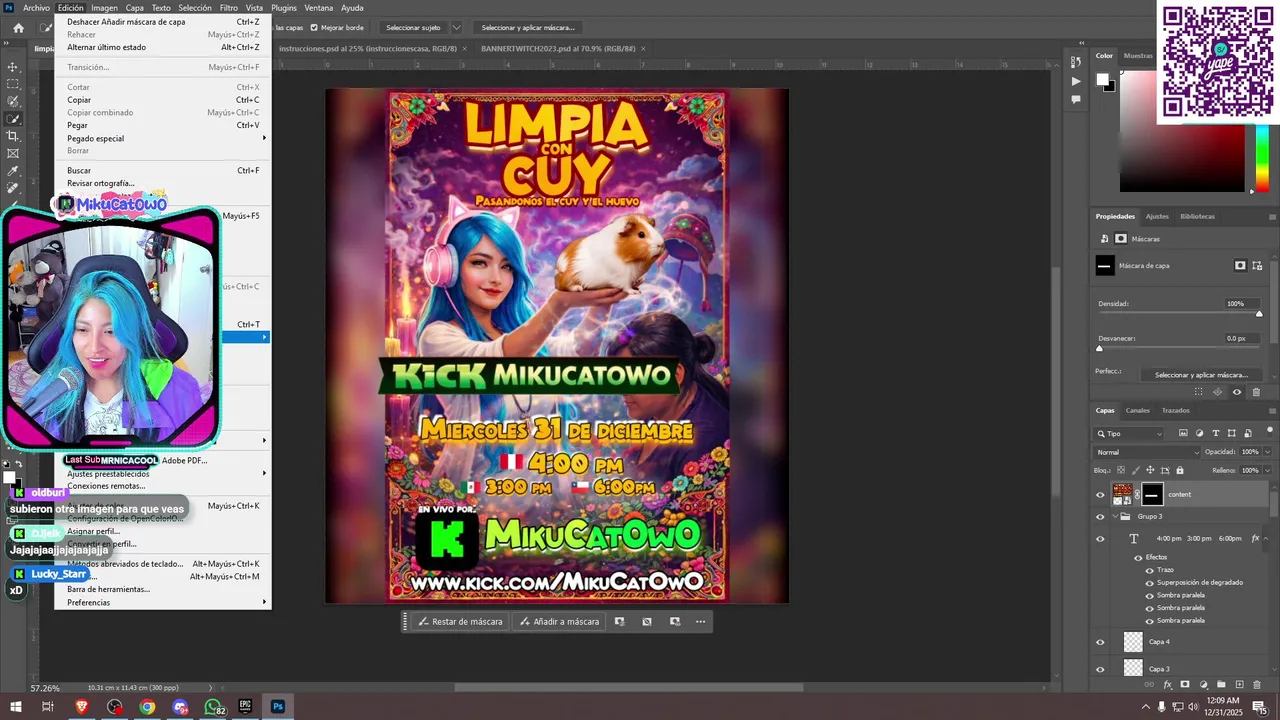
Task: Open blend mode Normal dropdown
Action: 1147,452
